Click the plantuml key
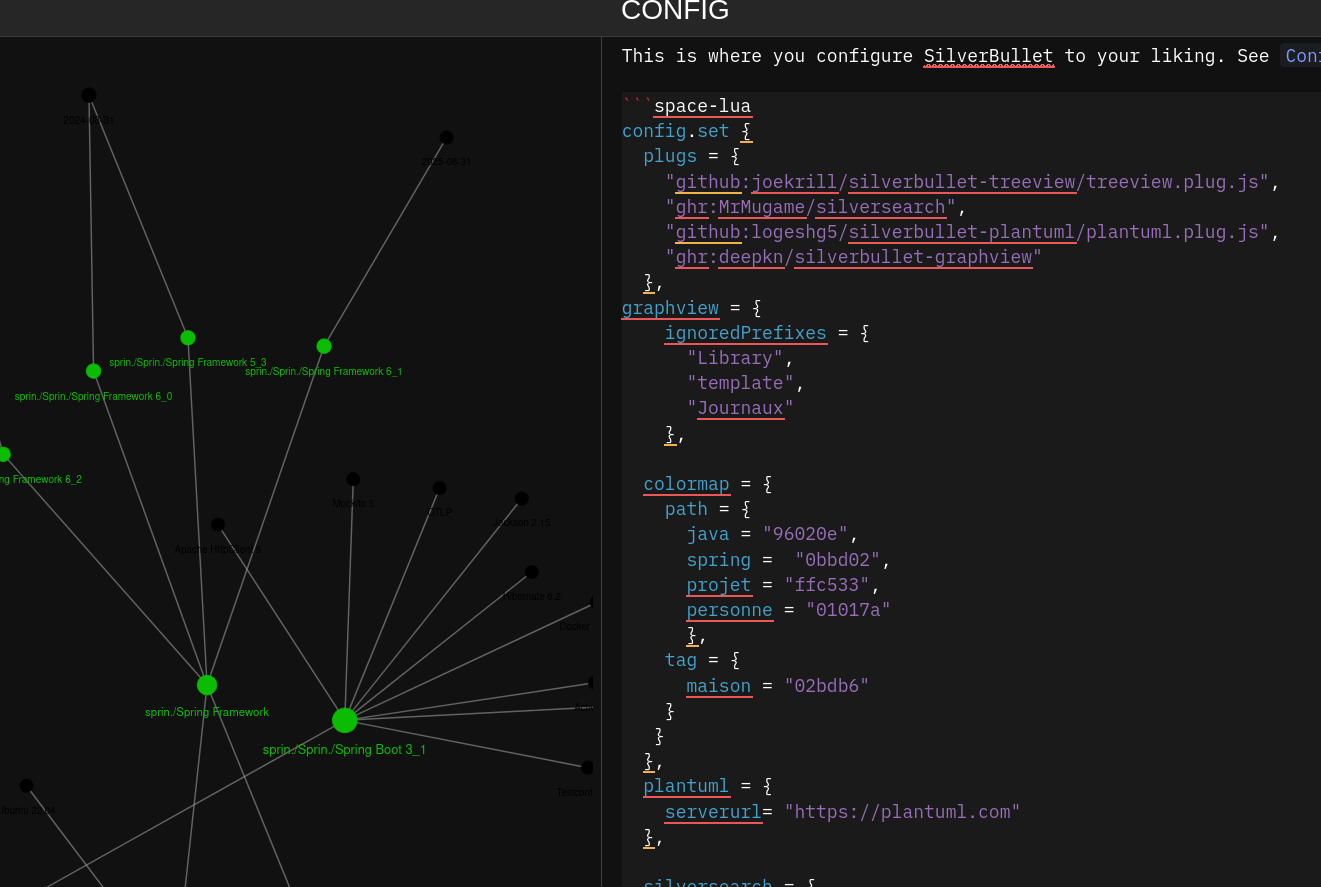Image resolution: width=1321 pixels, height=887 pixels. click(x=686, y=786)
